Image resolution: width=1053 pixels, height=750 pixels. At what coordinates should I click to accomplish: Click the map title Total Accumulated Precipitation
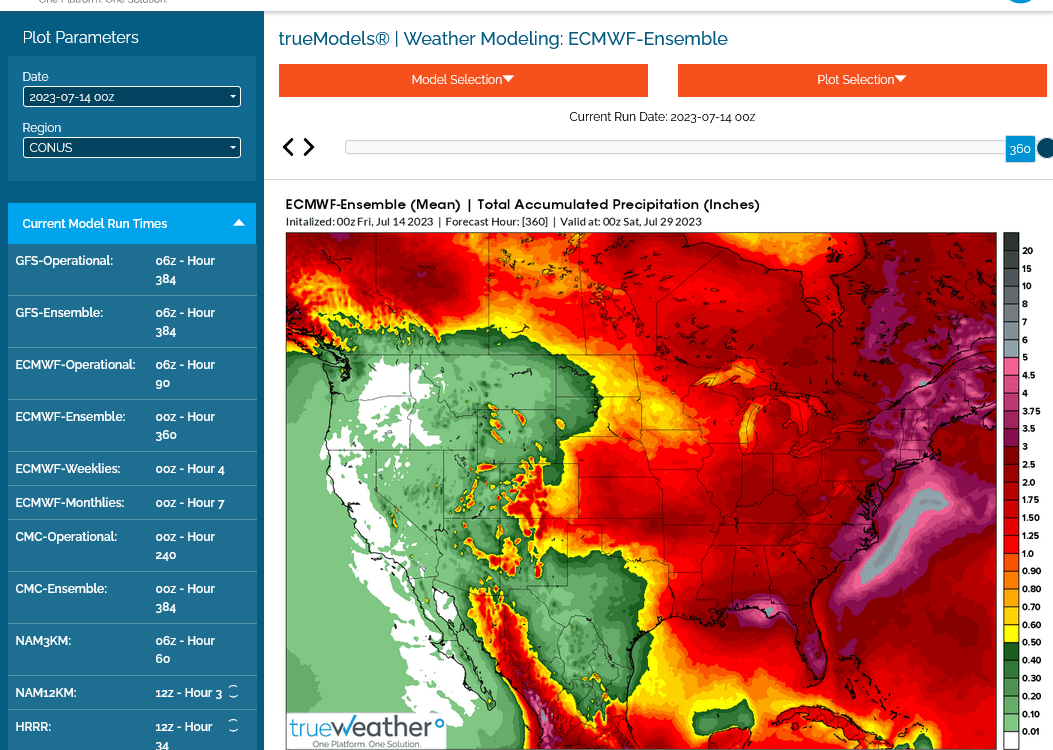tap(522, 204)
